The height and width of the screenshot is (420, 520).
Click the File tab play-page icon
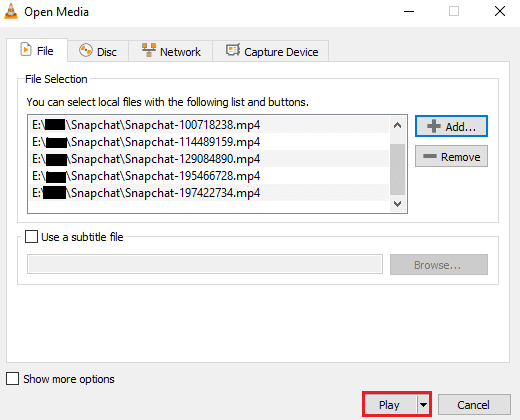26,49
